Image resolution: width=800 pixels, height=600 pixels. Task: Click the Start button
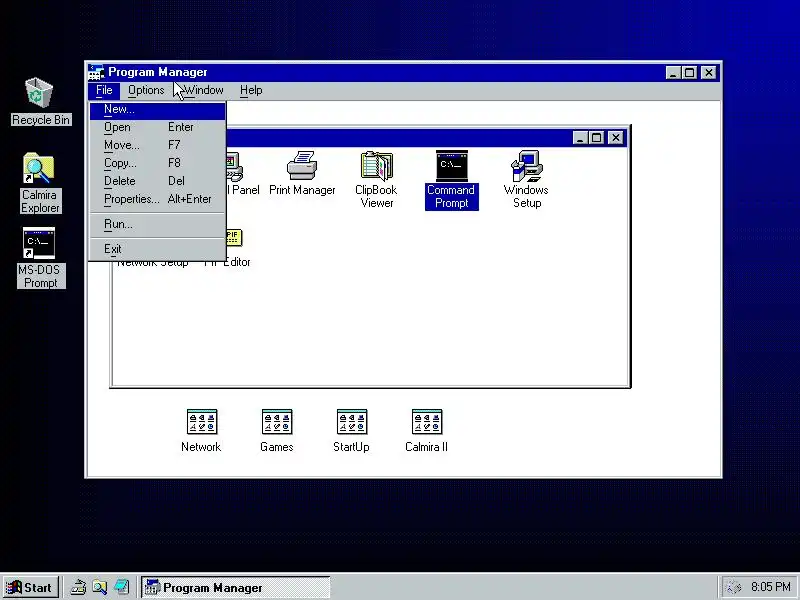pos(31,587)
